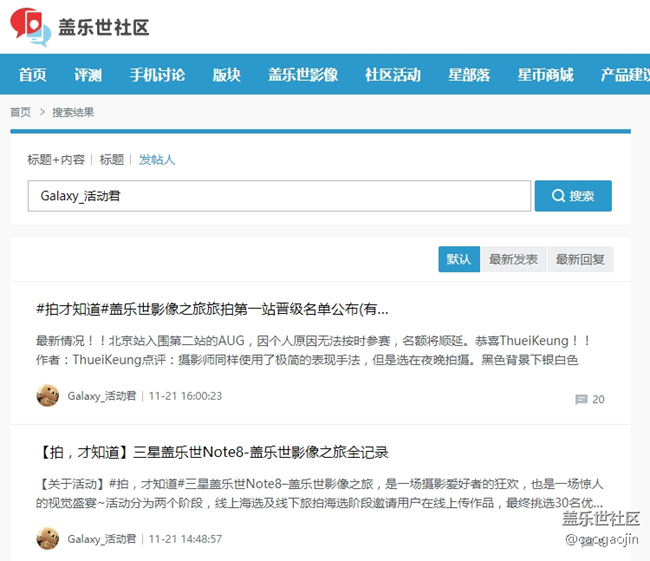Click the excerpt starting 最新情况！！北京站入围
The width and height of the screenshot is (650, 561).
313,350
